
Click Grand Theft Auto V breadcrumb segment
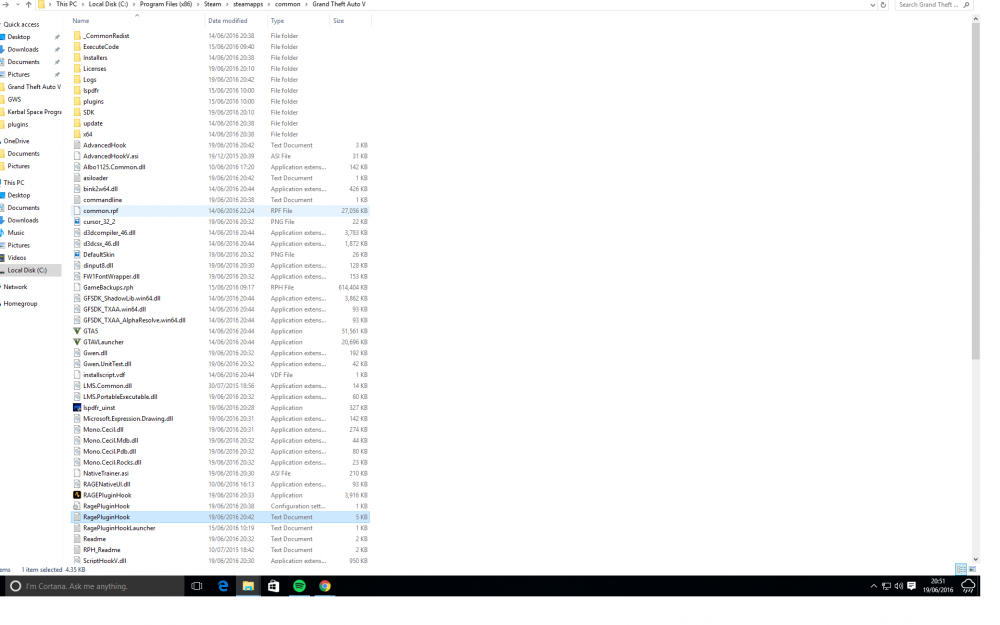[x=339, y=4]
